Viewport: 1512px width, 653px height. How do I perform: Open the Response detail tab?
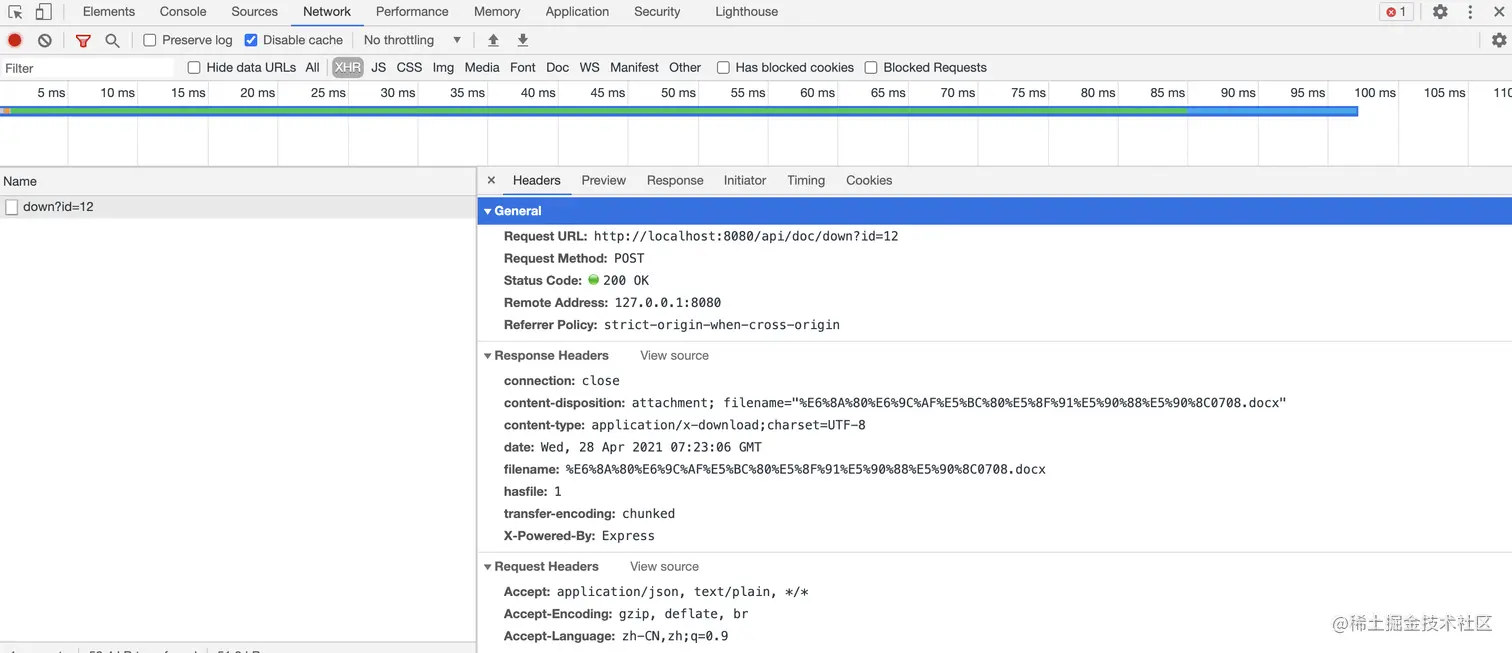(x=675, y=180)
